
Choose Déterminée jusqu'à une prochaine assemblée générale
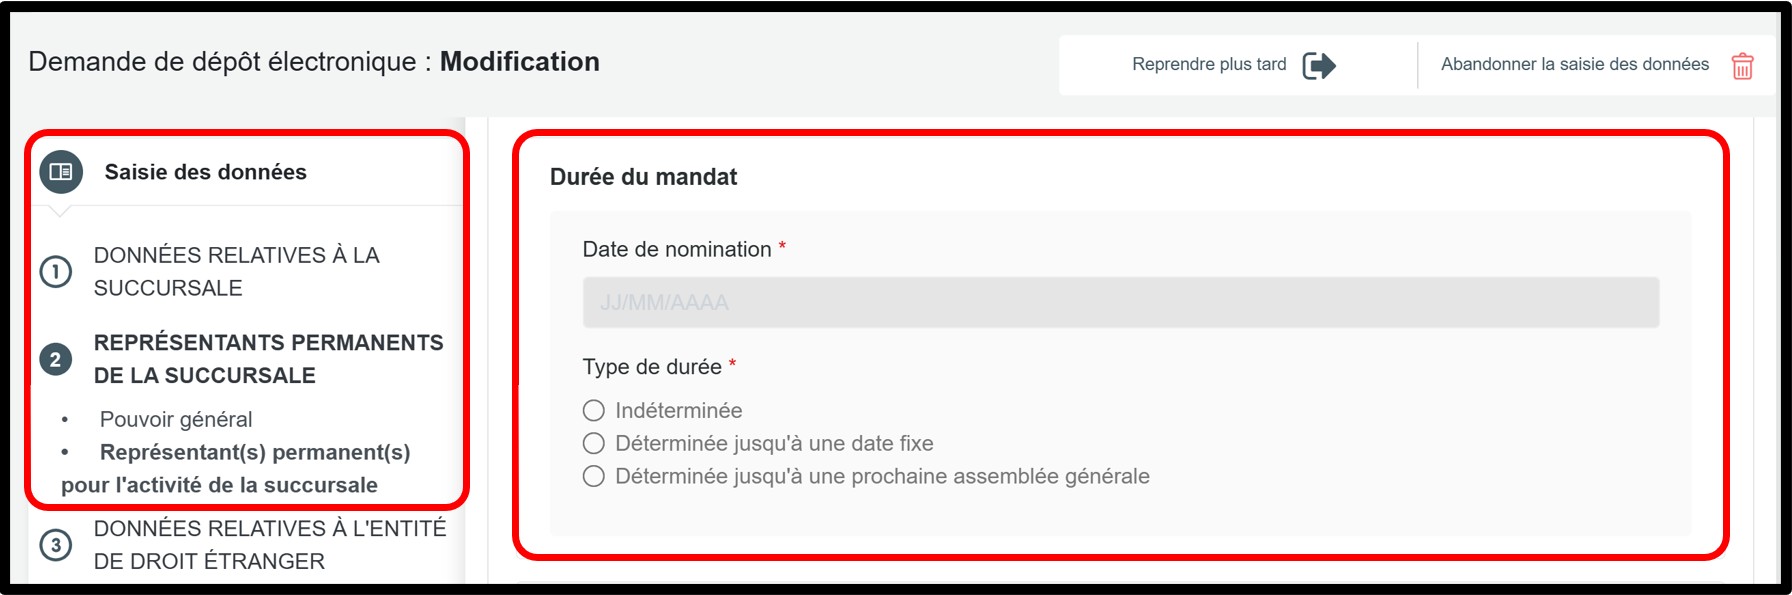594,477
